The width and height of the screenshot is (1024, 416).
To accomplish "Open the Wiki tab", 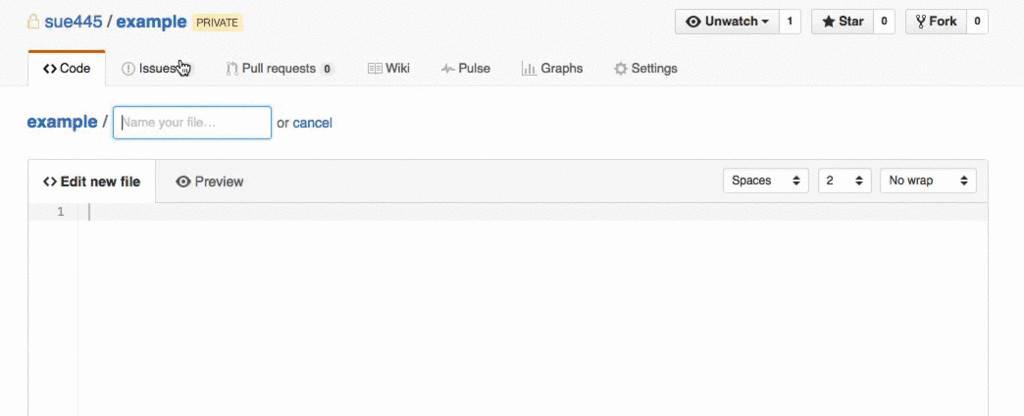I will [x=389, y=69].
